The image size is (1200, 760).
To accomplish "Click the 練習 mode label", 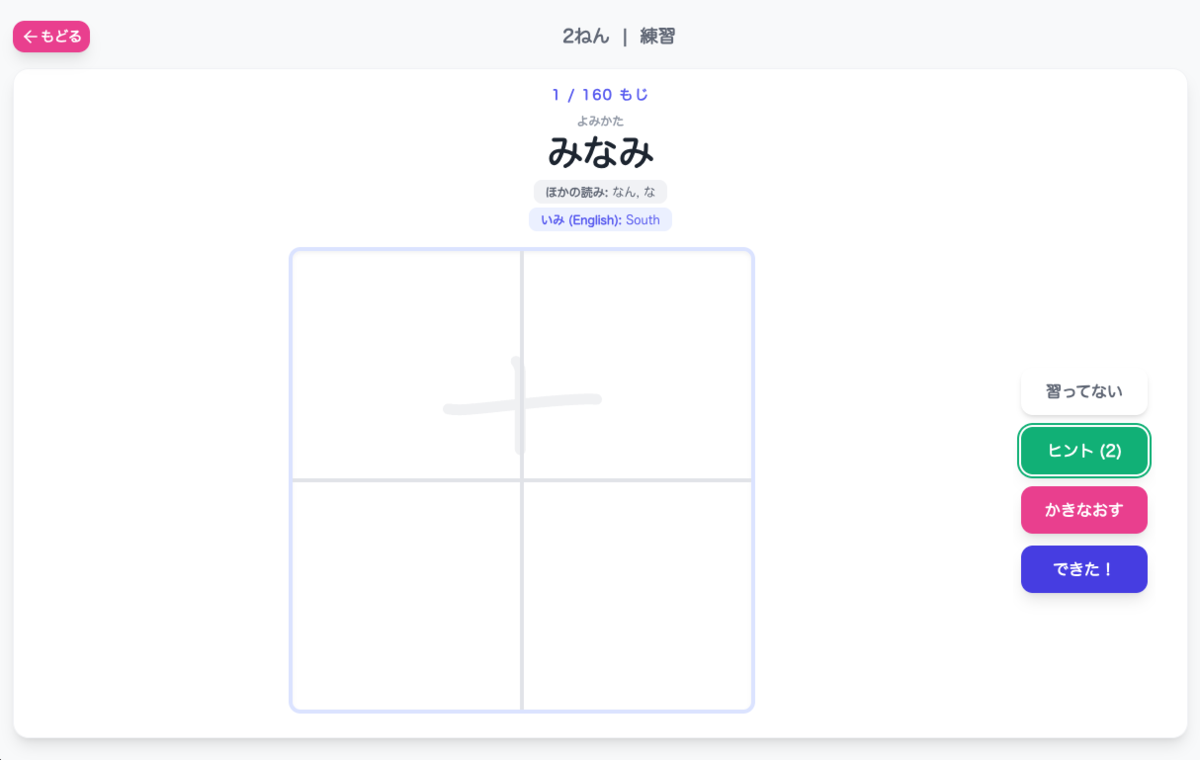I will point(657,37).
